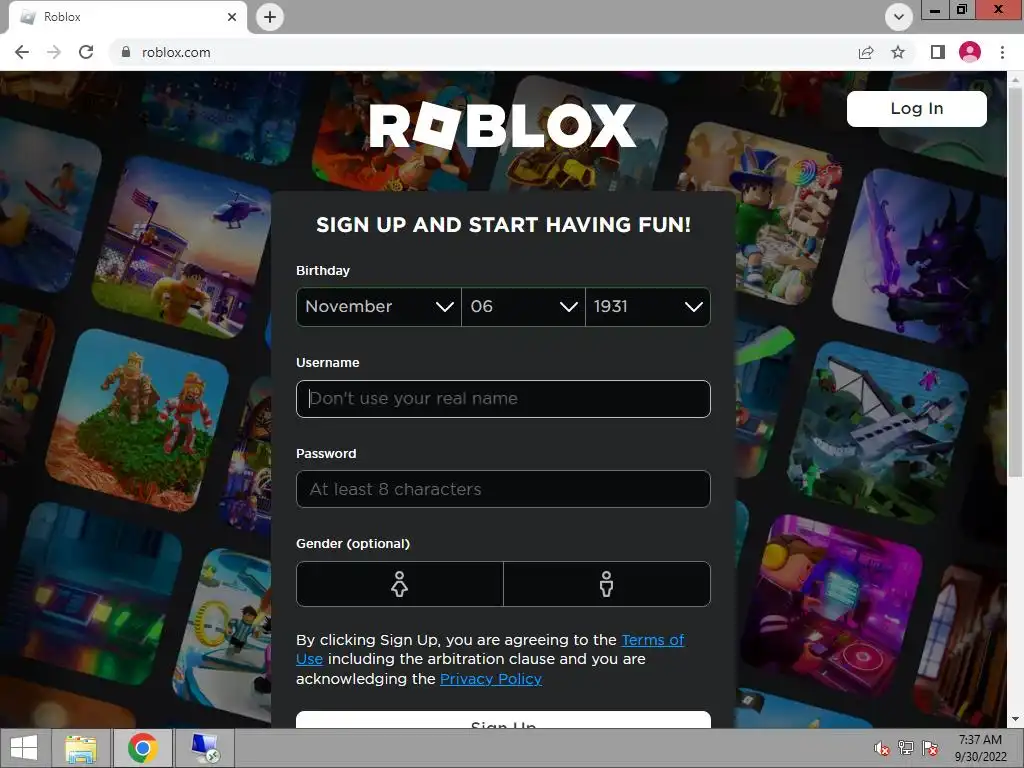1024x768 pixels.
Task: Restore down the Chrome window
Action: point(962,9)
